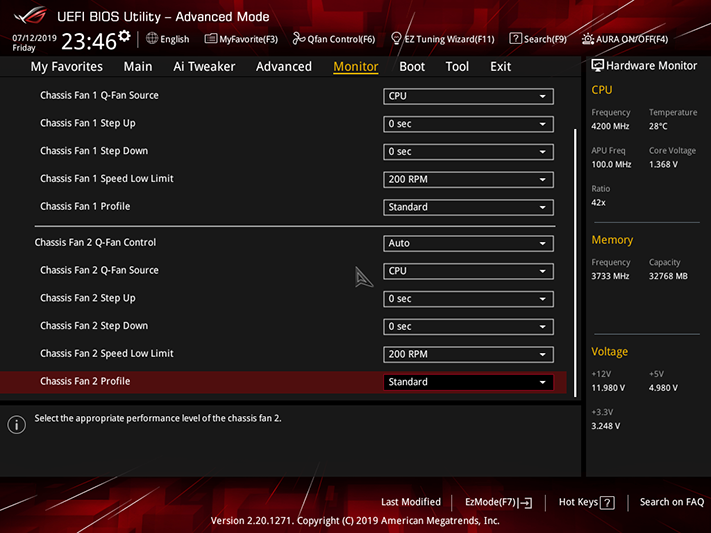711x533 pixels.
Task: Click the EzMode exit arrow icon
Action: coord(526,503)
